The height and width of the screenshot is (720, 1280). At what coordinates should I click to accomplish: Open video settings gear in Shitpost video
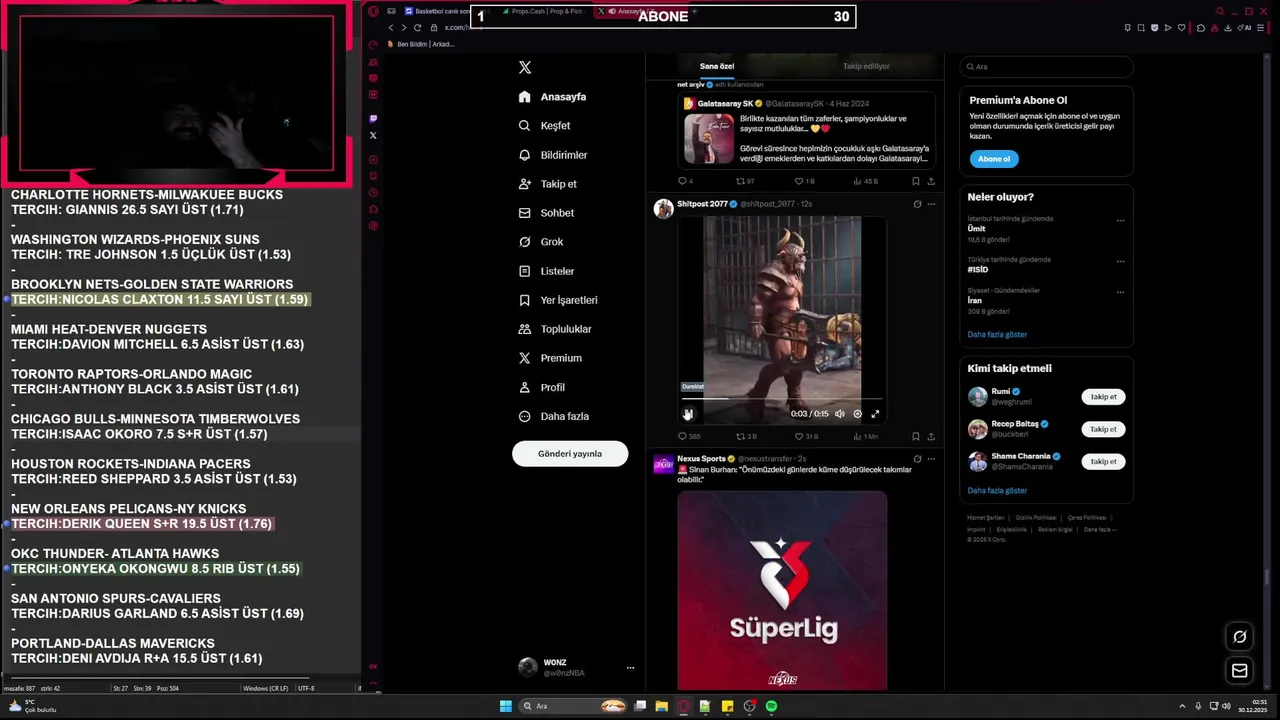[x=857, y=414]
